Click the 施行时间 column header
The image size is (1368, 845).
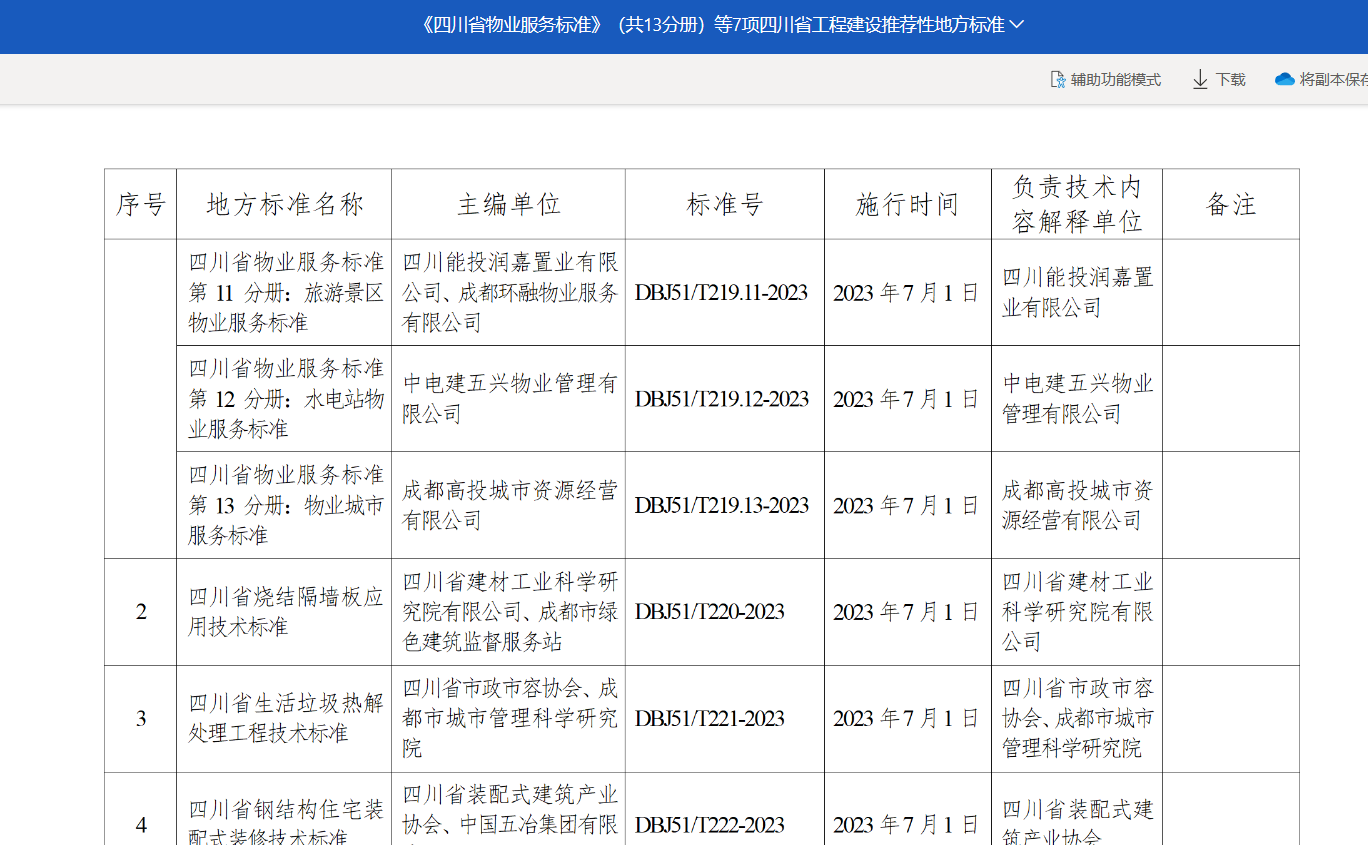[x=908, y=204]
